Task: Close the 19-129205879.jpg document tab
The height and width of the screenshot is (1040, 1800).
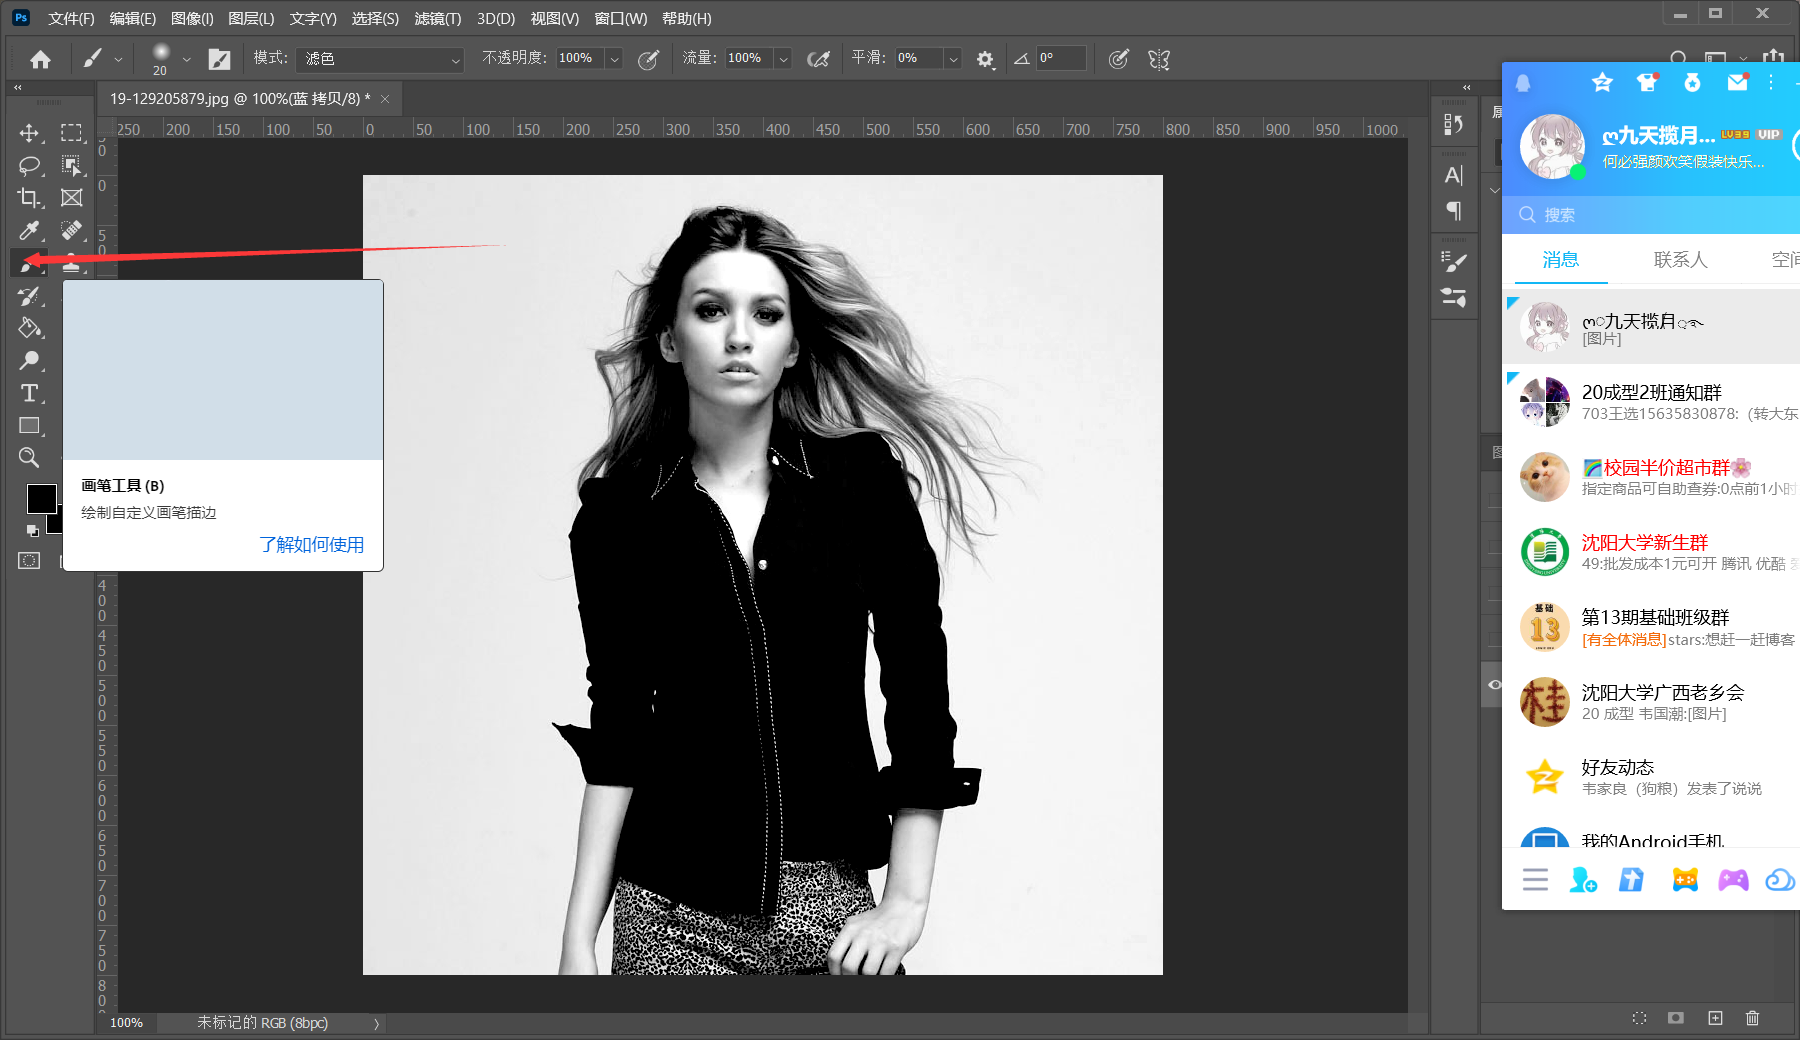Action: coord(385,99)
